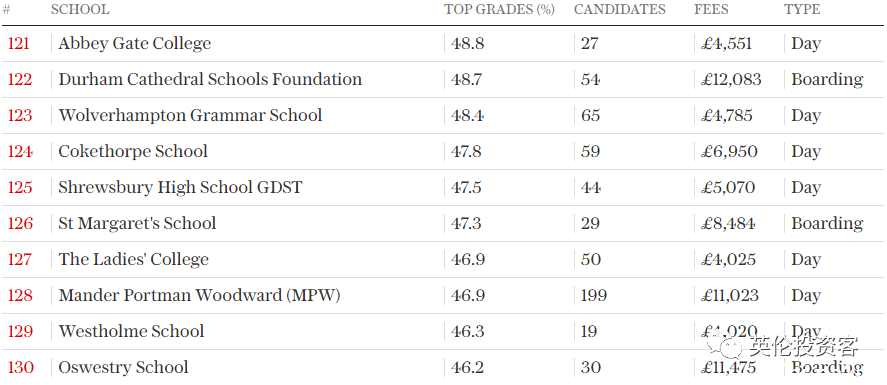Click the TYPE column header
This screenshot has height=385, width=887.
pos(802,10)
